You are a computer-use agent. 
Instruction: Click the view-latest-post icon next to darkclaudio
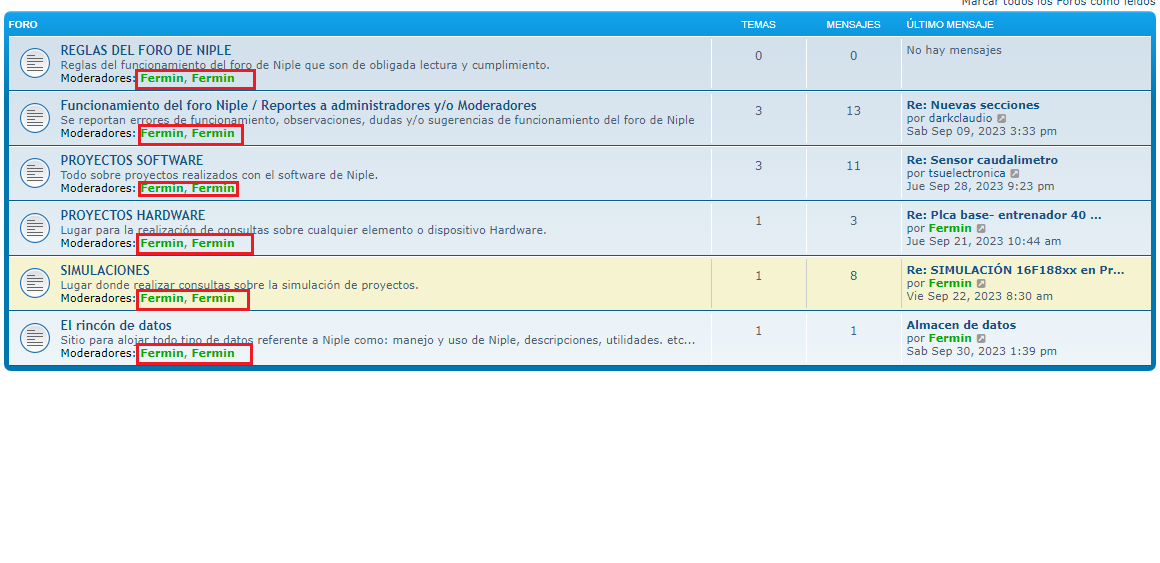pyautogui.click(x=1002, y=119)
